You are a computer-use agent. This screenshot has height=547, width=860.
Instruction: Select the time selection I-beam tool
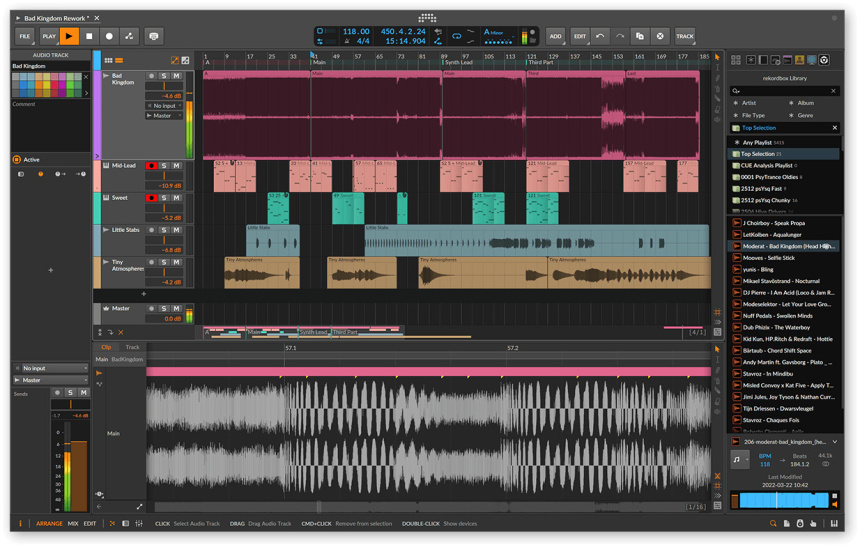click(x=717, y=67)
